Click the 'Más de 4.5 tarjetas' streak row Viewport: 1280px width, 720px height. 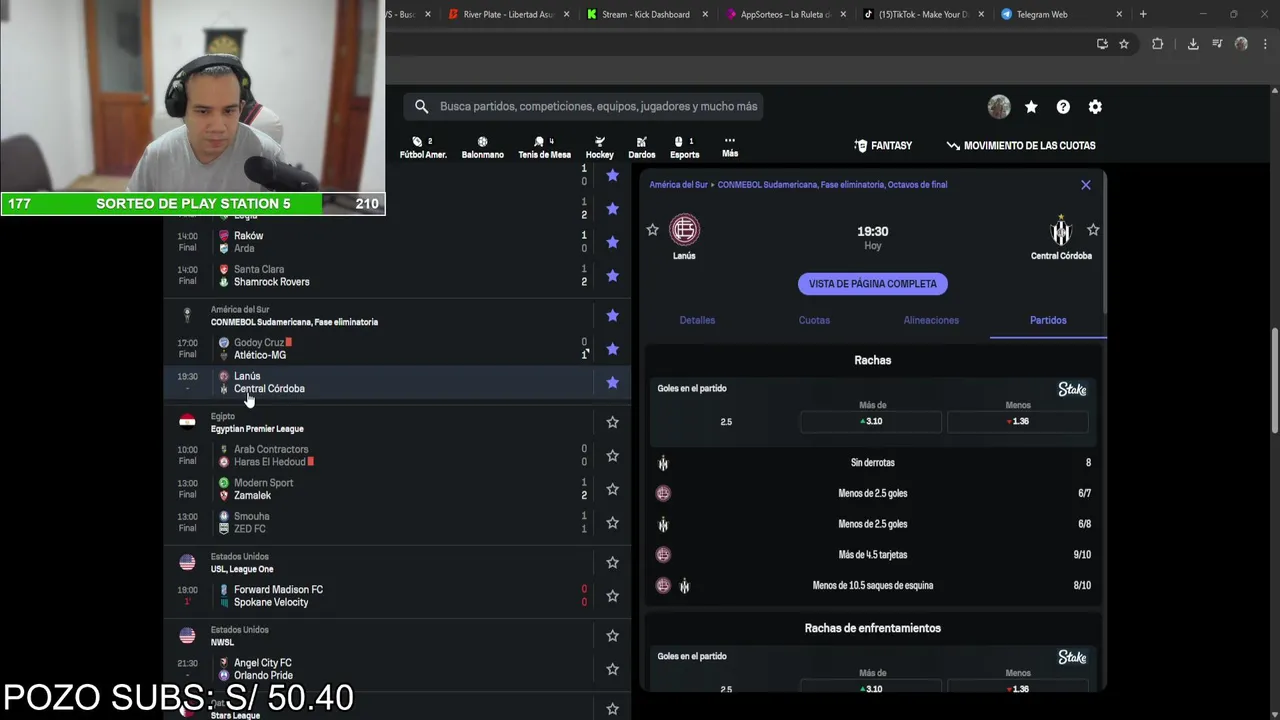pos(873,555)
